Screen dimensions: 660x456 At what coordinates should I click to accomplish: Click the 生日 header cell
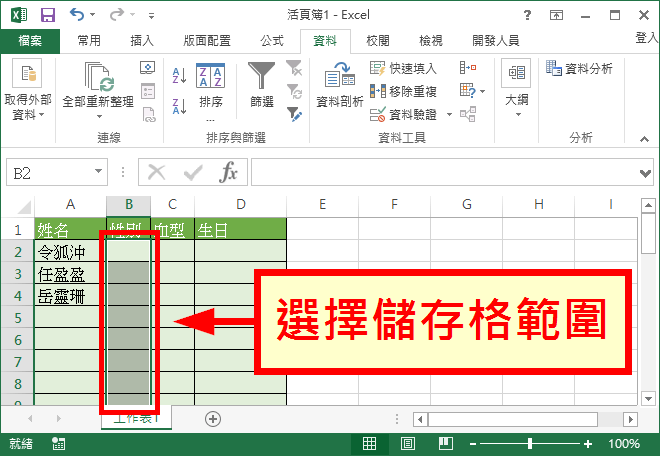tap(240, 230)
